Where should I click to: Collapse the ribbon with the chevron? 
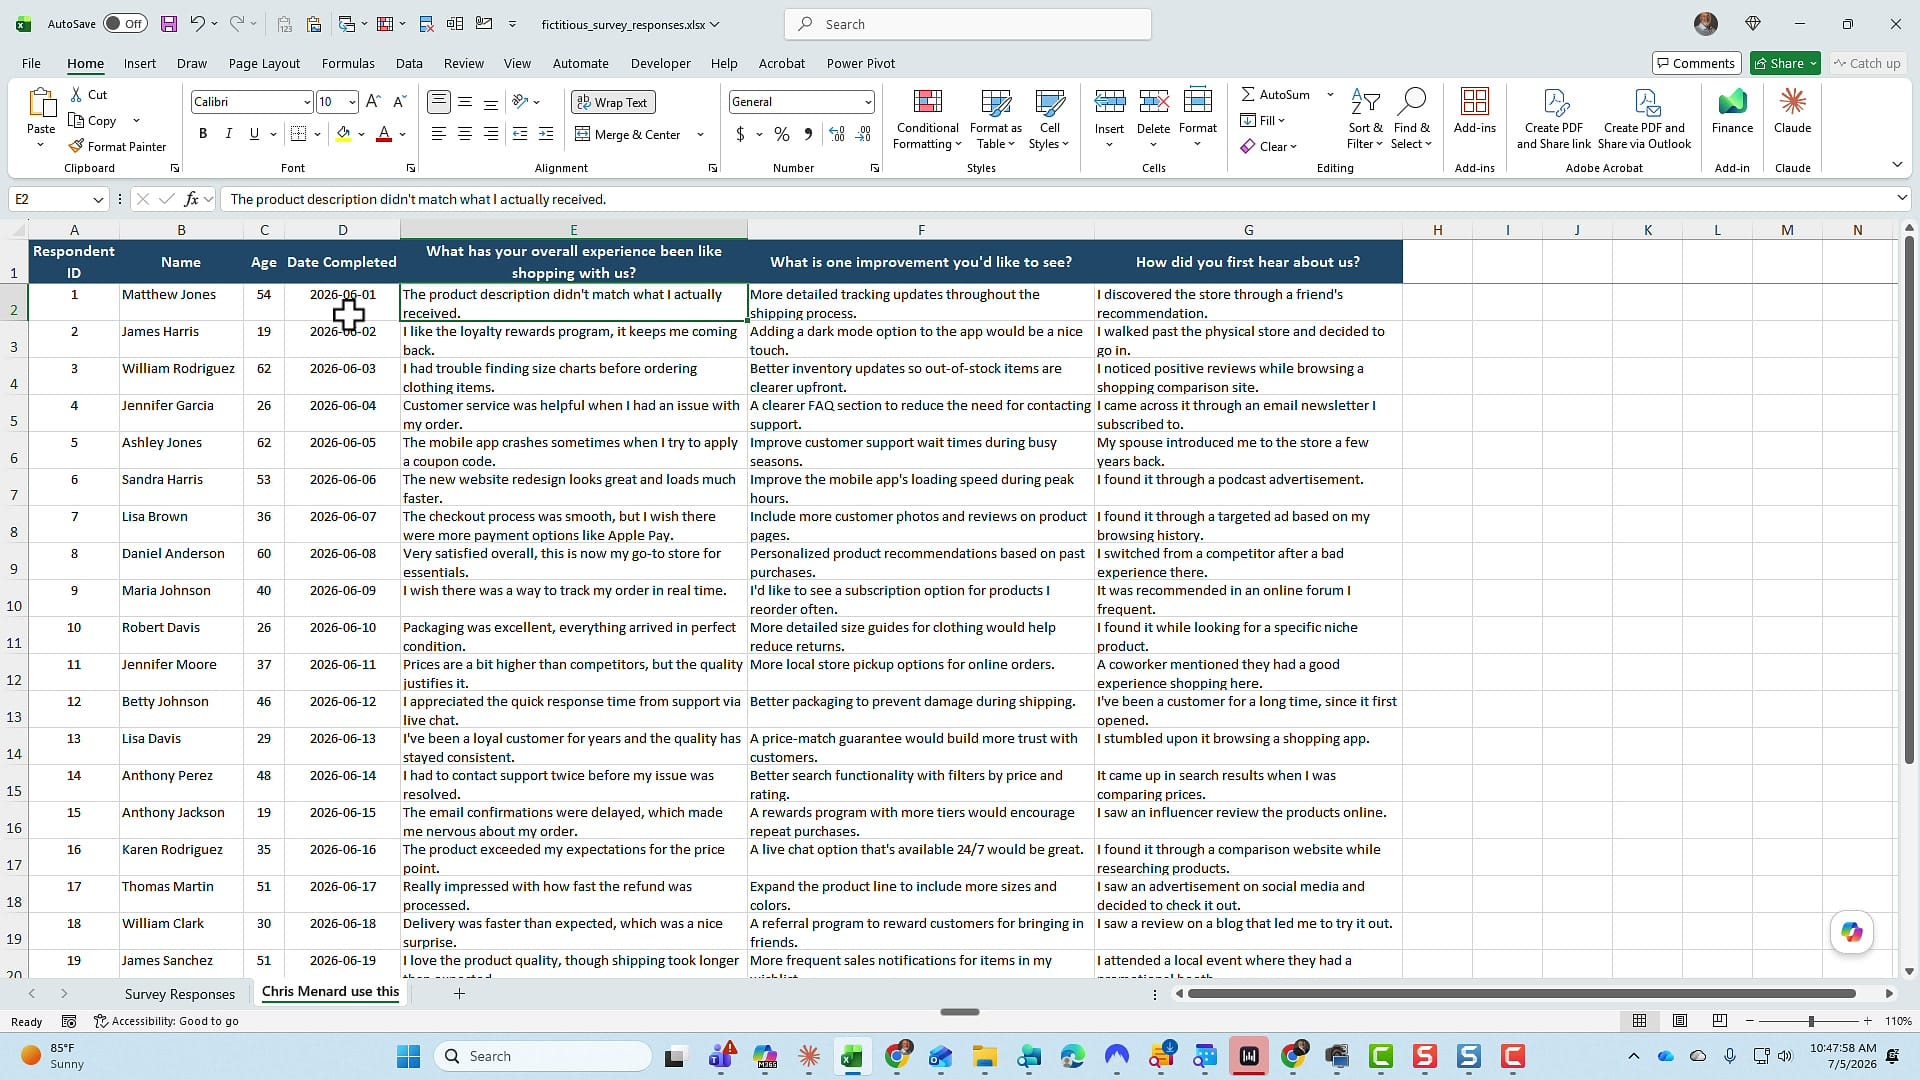coord(1897,164)
